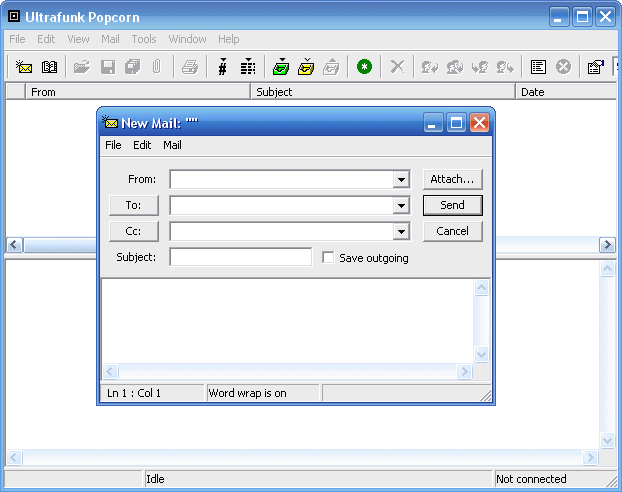Click the To: address button

133,205
